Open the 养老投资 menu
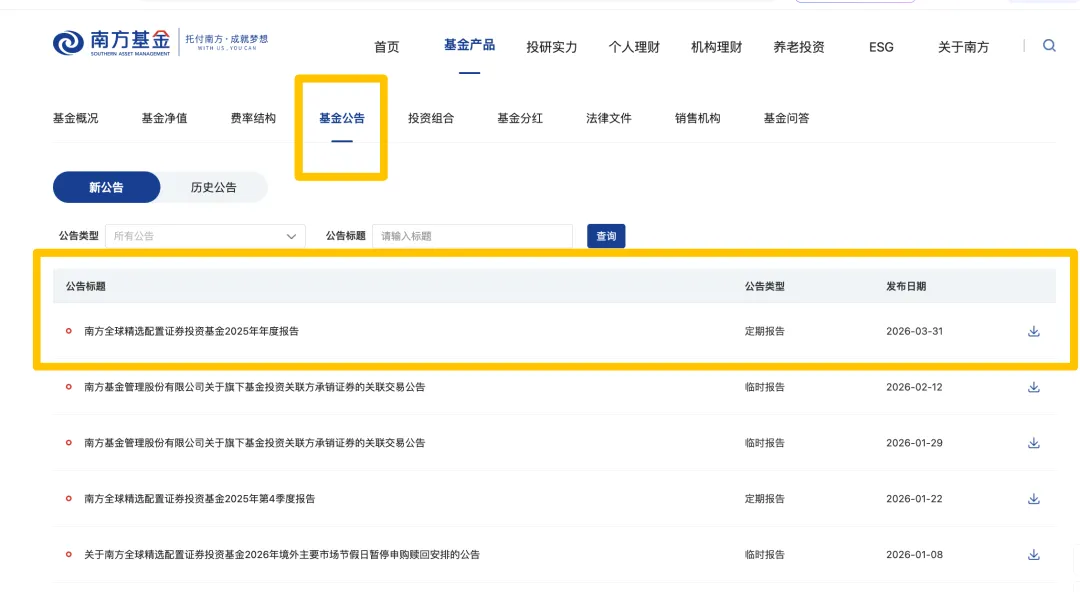1080x592 pixels. [x=799, y=47]
